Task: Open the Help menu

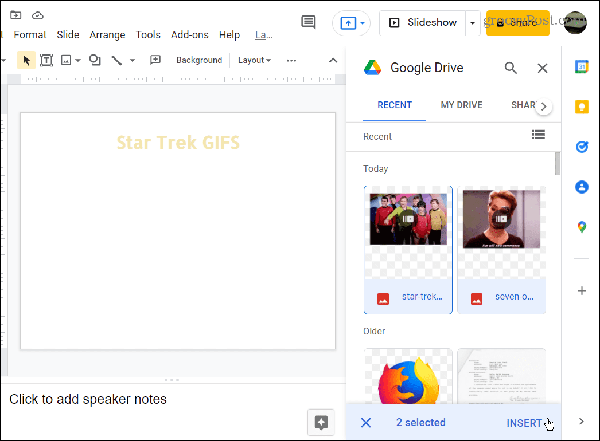Action: (x=230, y=35)
